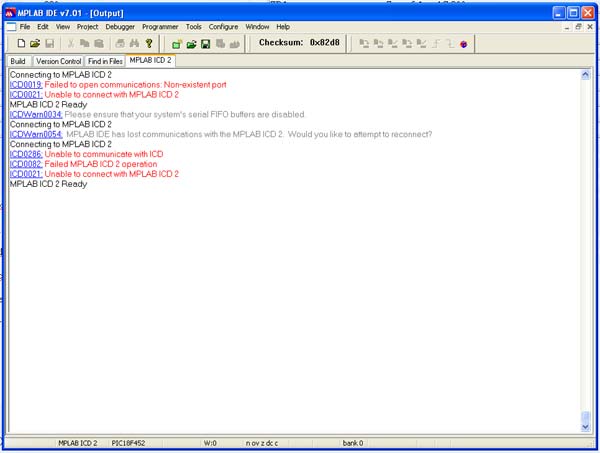Follow the ICDWarn0034 warning link
Screen dimensions: 600x453
tap(36, 115)
